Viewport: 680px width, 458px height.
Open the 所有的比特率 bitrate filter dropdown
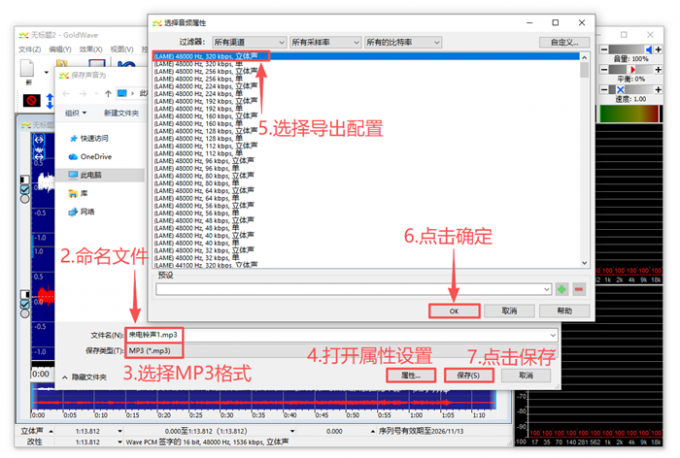[403, 42]
